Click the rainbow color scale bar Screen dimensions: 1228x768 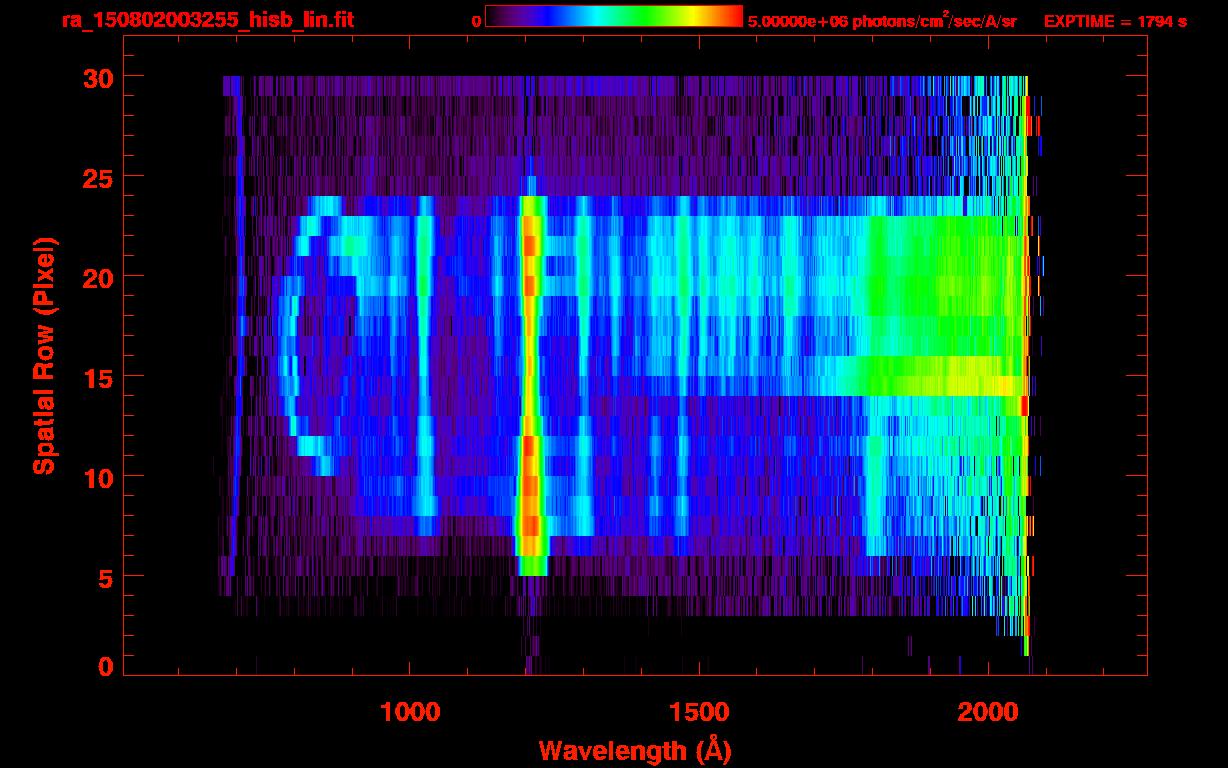(x=614, y=16)
